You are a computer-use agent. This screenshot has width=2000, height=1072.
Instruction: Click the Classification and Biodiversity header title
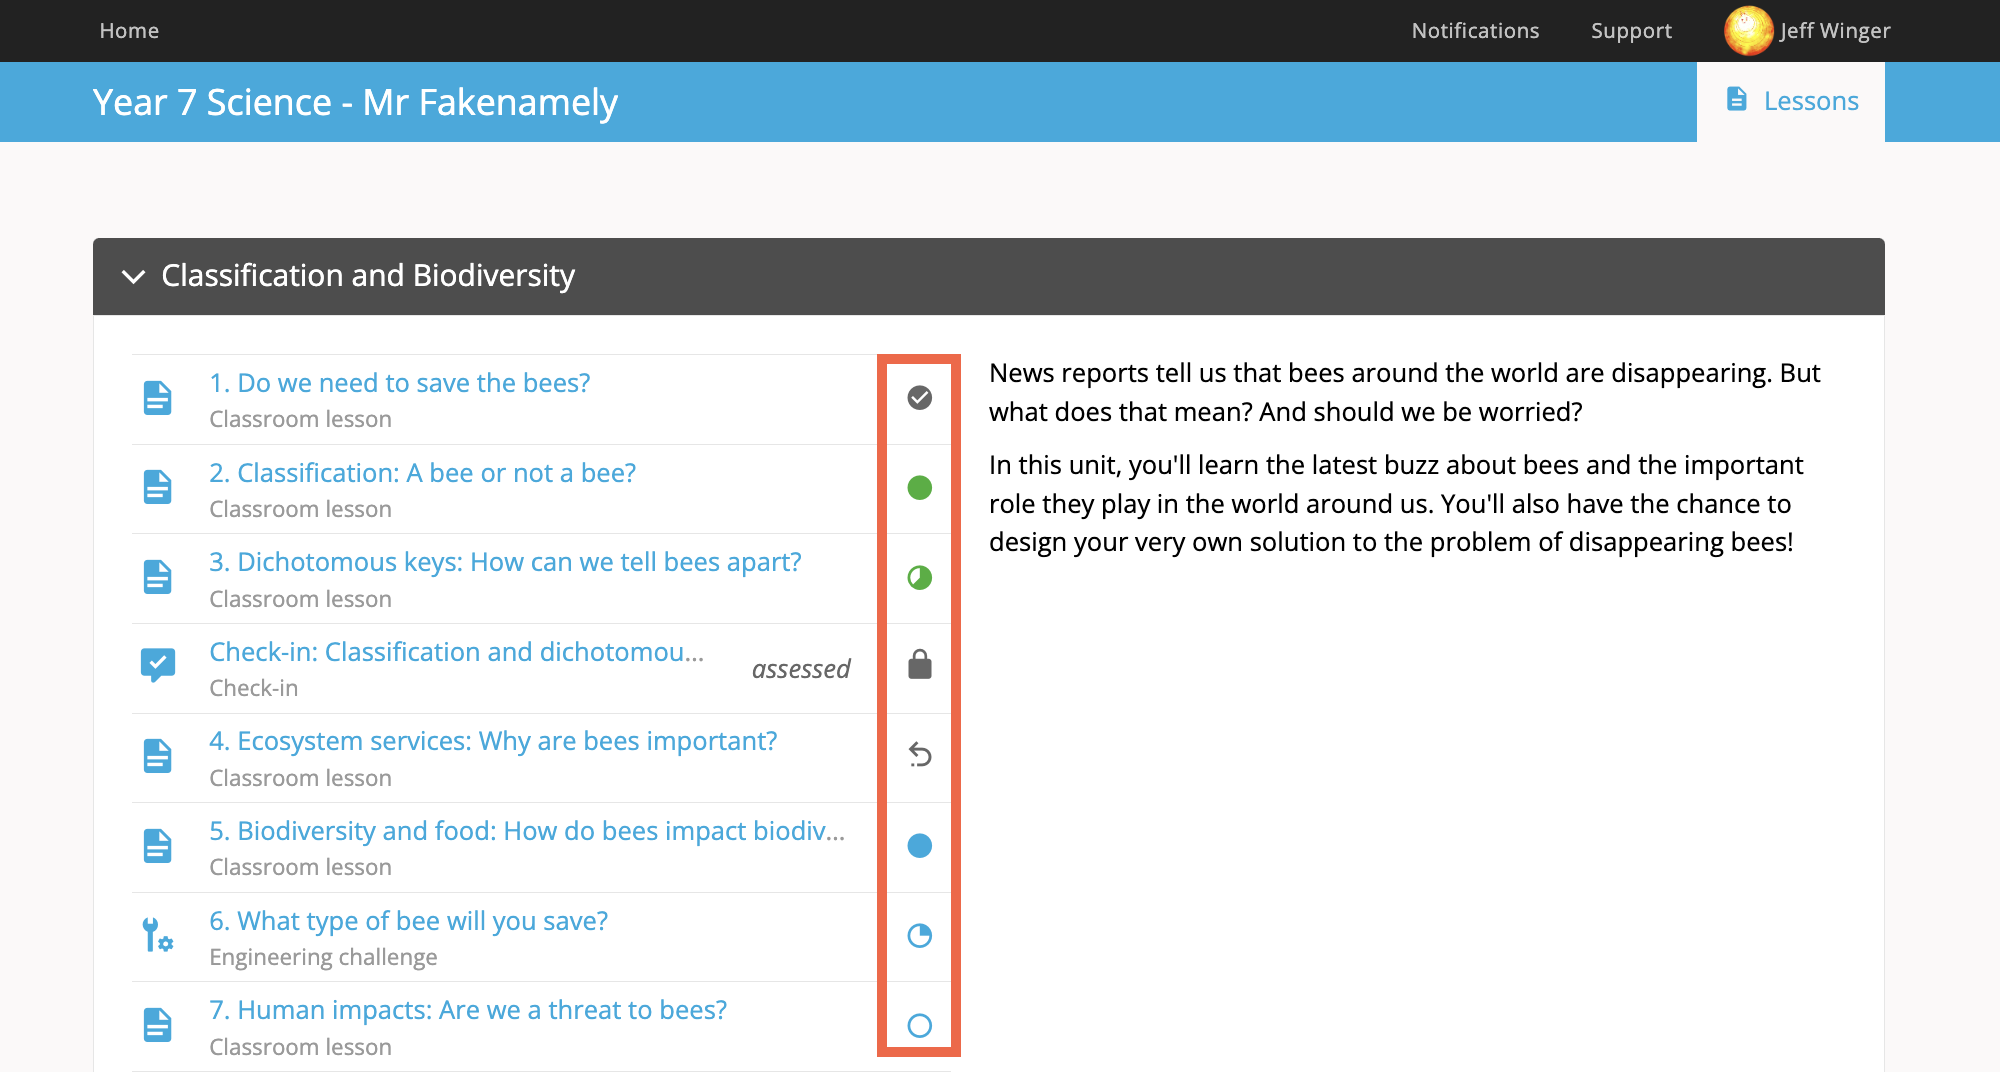tap(368, 275)
